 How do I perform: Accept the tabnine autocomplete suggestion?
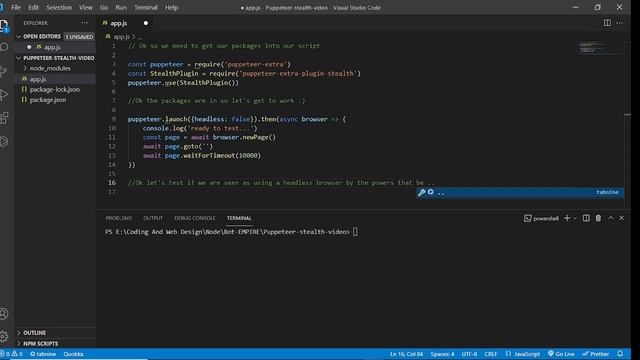tap(520, 192)
